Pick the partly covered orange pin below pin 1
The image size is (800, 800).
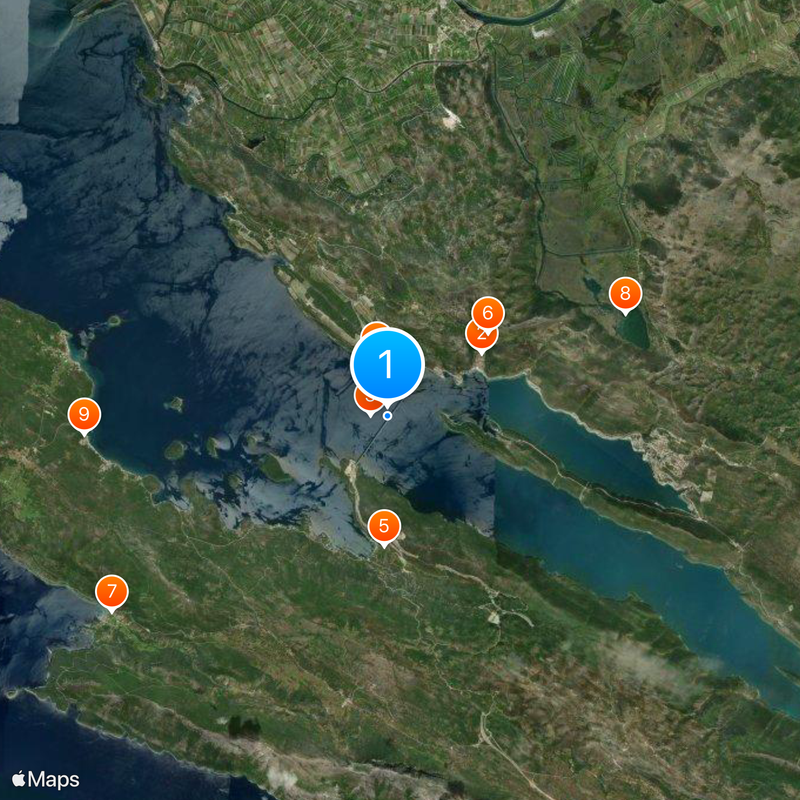click(366, 405)
